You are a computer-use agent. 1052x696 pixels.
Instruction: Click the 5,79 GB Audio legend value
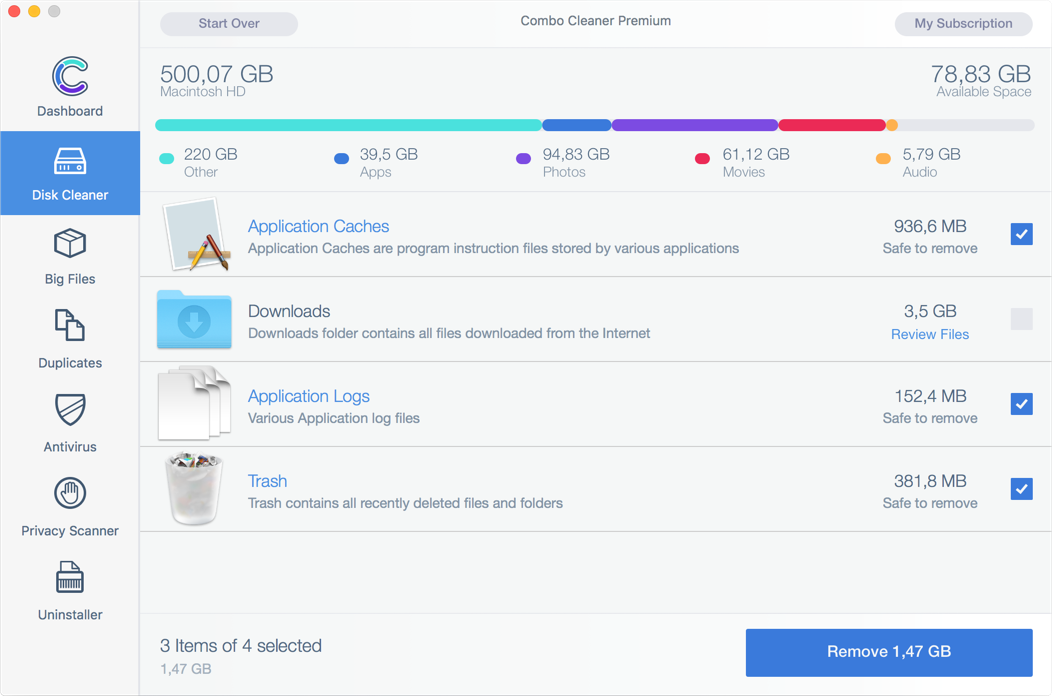[931, 154]
